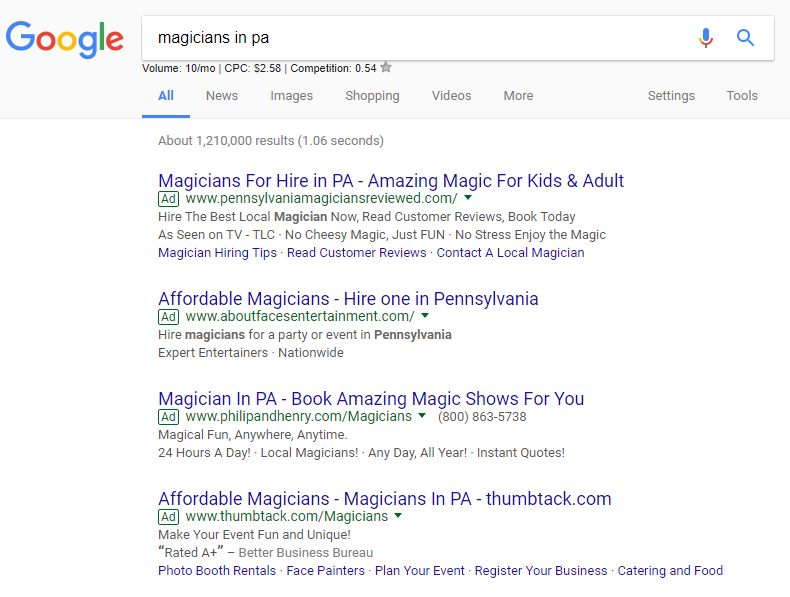The image size is (790, 597).
Task: Click the Make Your Event Fun and Unique text
Action: (x=254, y=535)
